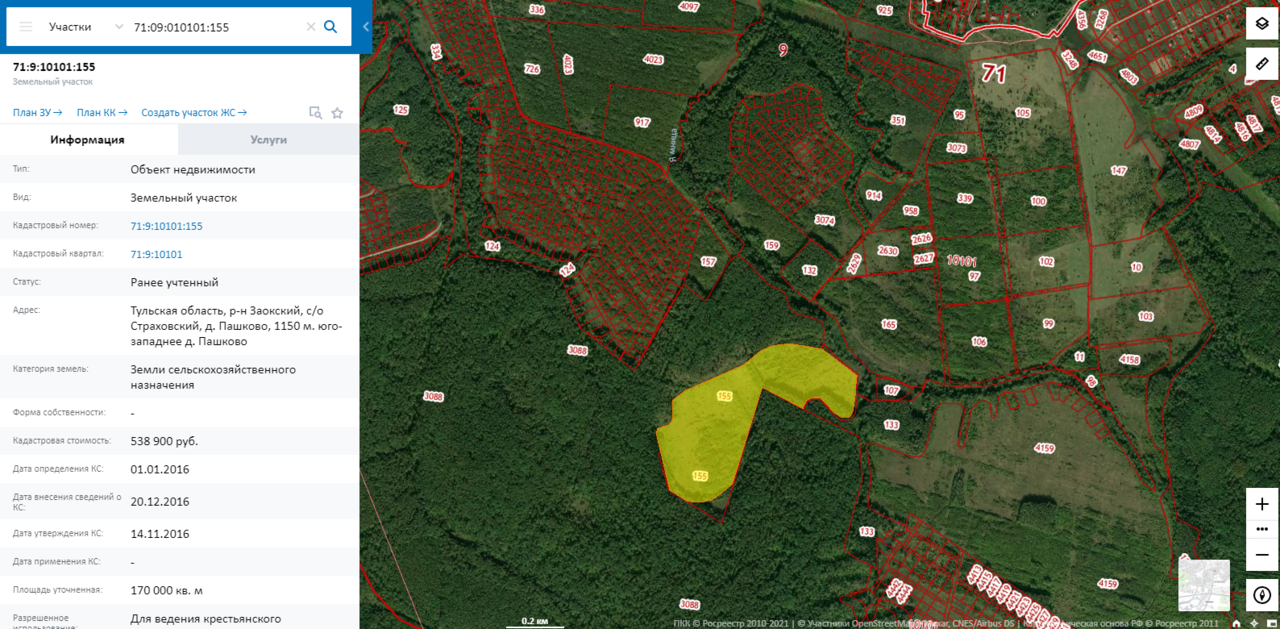The height and width of the screenshot is (629, 1280).
Task: Open cadastral number link 71:9:10101:155
Action: tap(166, 226)
